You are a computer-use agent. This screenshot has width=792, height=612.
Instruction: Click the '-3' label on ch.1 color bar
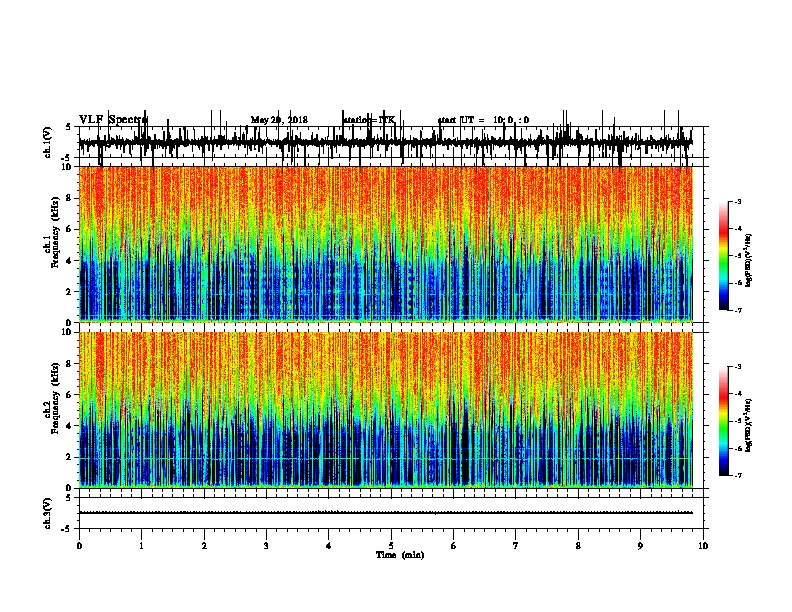click(x=738, y=201)
